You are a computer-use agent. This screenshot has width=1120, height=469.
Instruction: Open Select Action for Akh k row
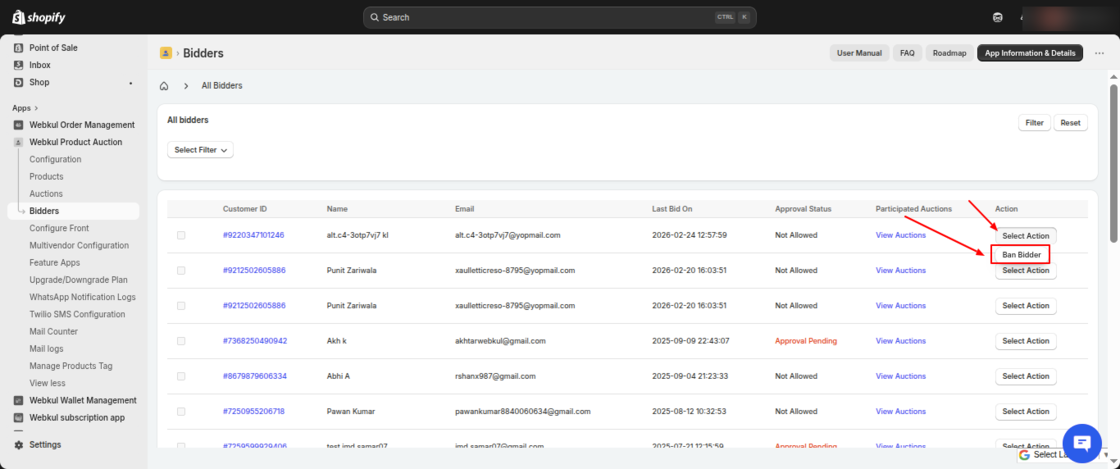[x=1026, y=341]
